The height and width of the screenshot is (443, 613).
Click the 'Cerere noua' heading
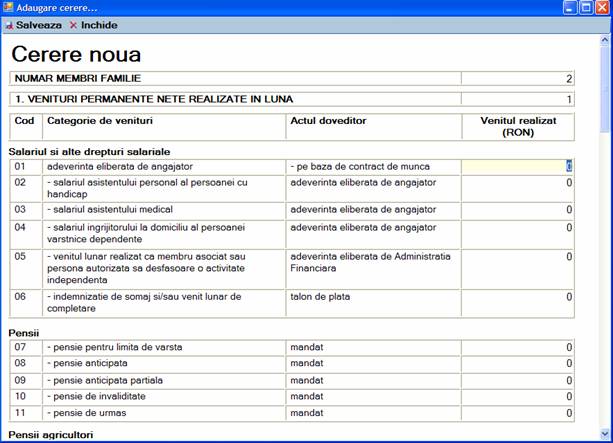point(76,54)
